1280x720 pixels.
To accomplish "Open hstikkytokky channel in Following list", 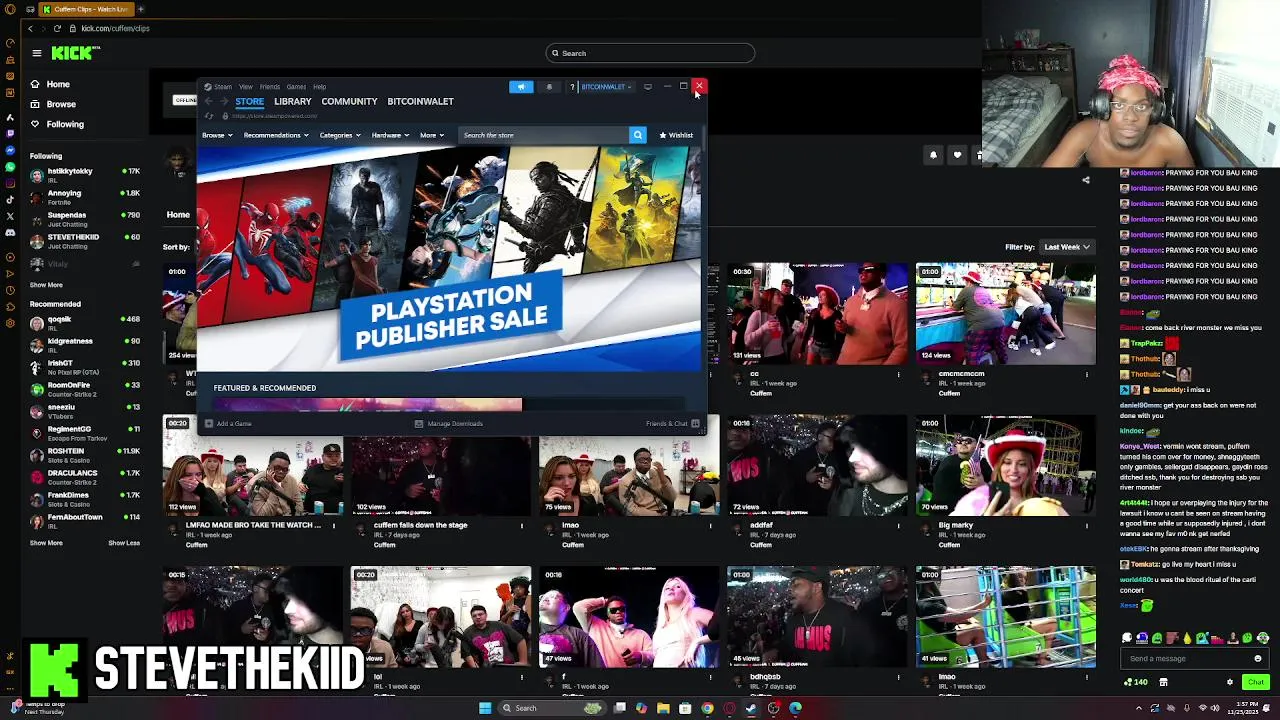I will click(85, 175).
